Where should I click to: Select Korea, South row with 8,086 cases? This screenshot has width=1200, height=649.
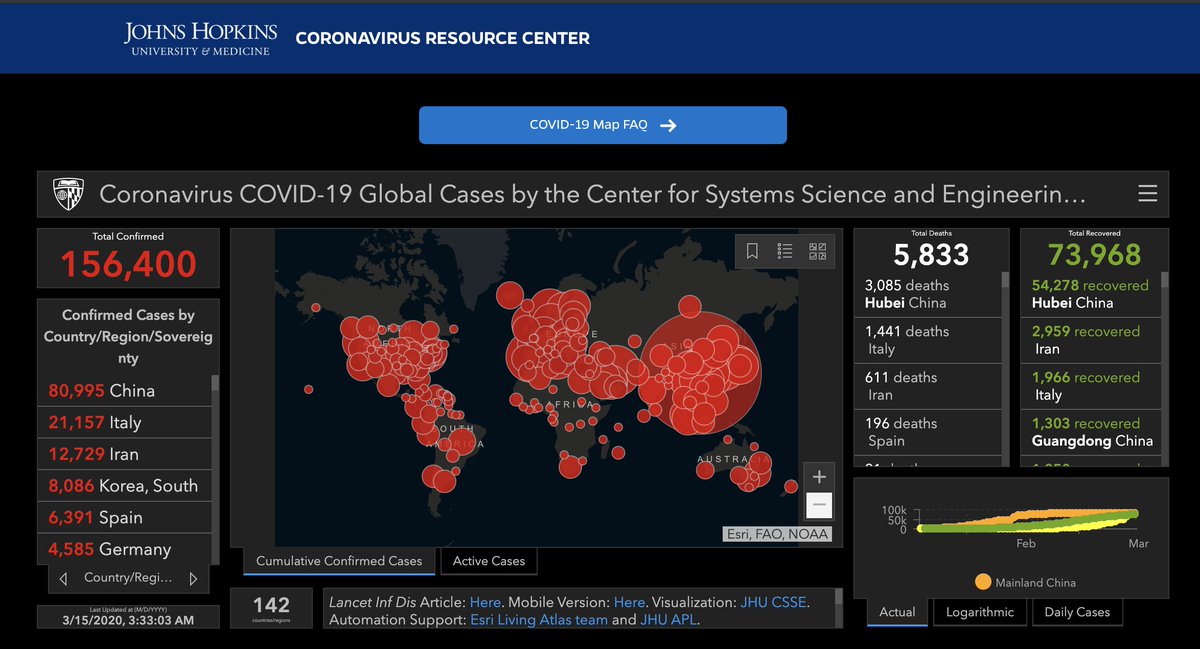[x=124, y=486]
